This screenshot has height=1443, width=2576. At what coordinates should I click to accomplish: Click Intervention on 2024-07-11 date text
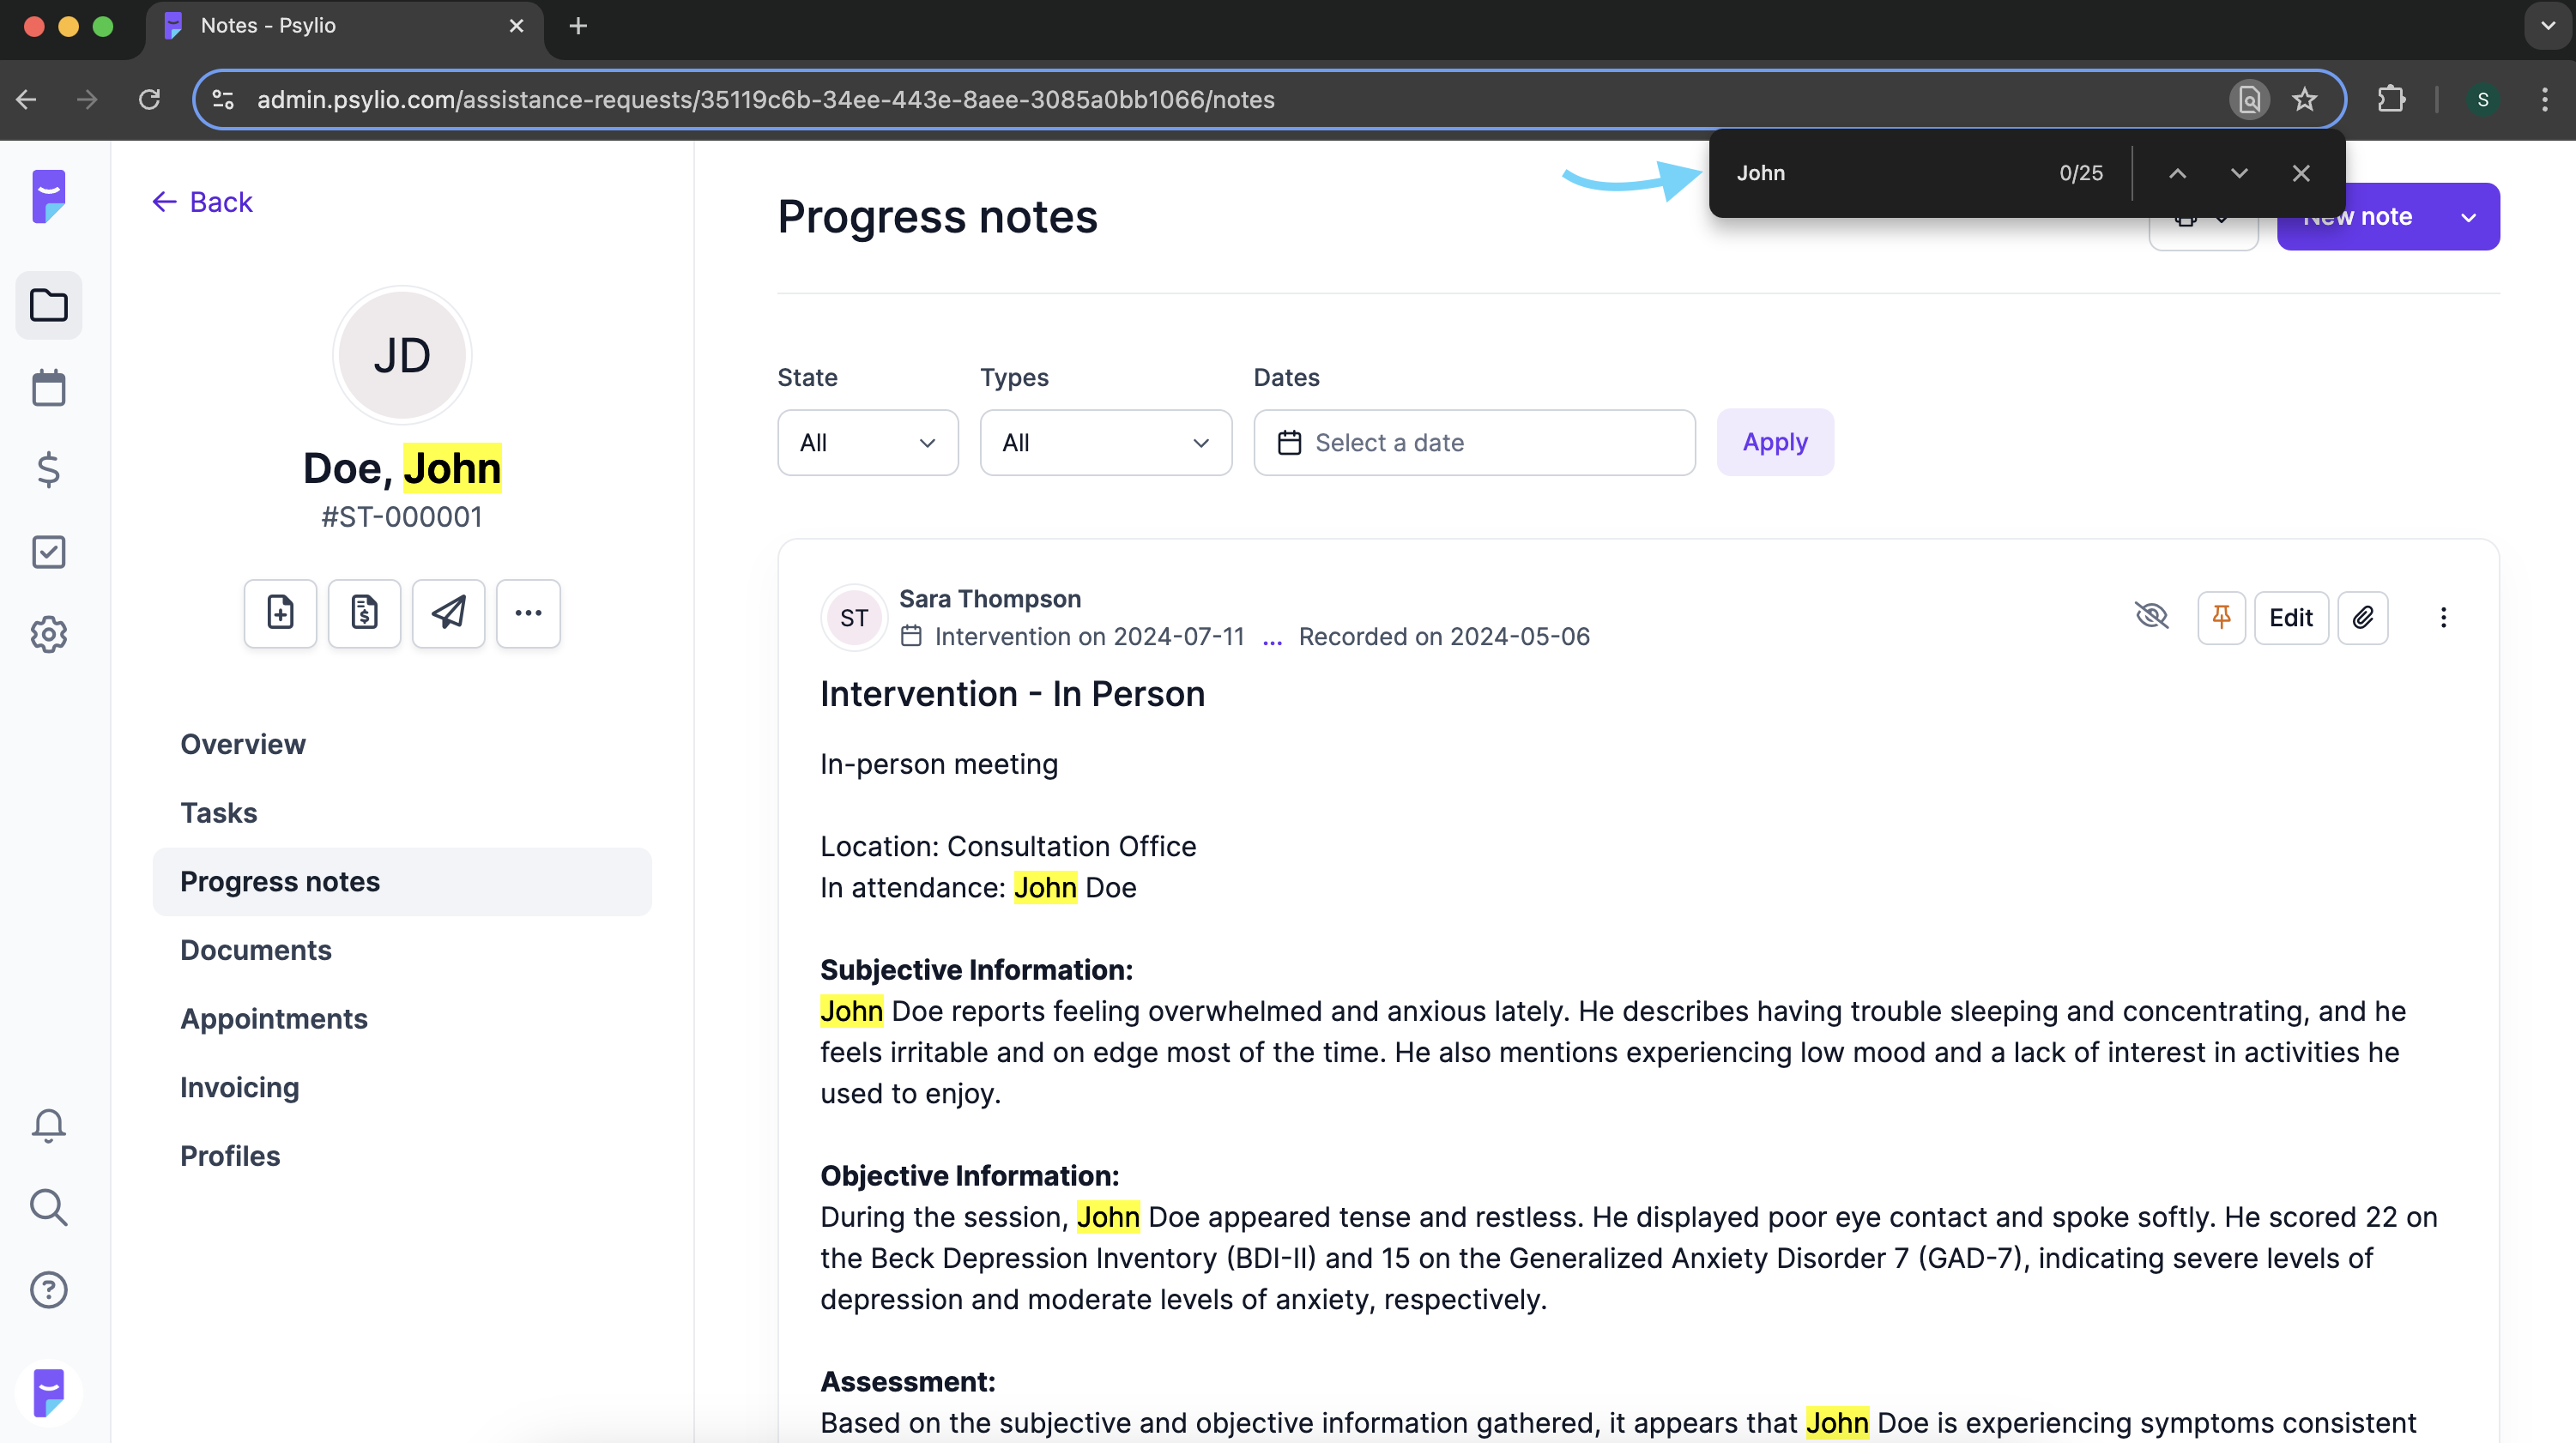pos(1089,637)
